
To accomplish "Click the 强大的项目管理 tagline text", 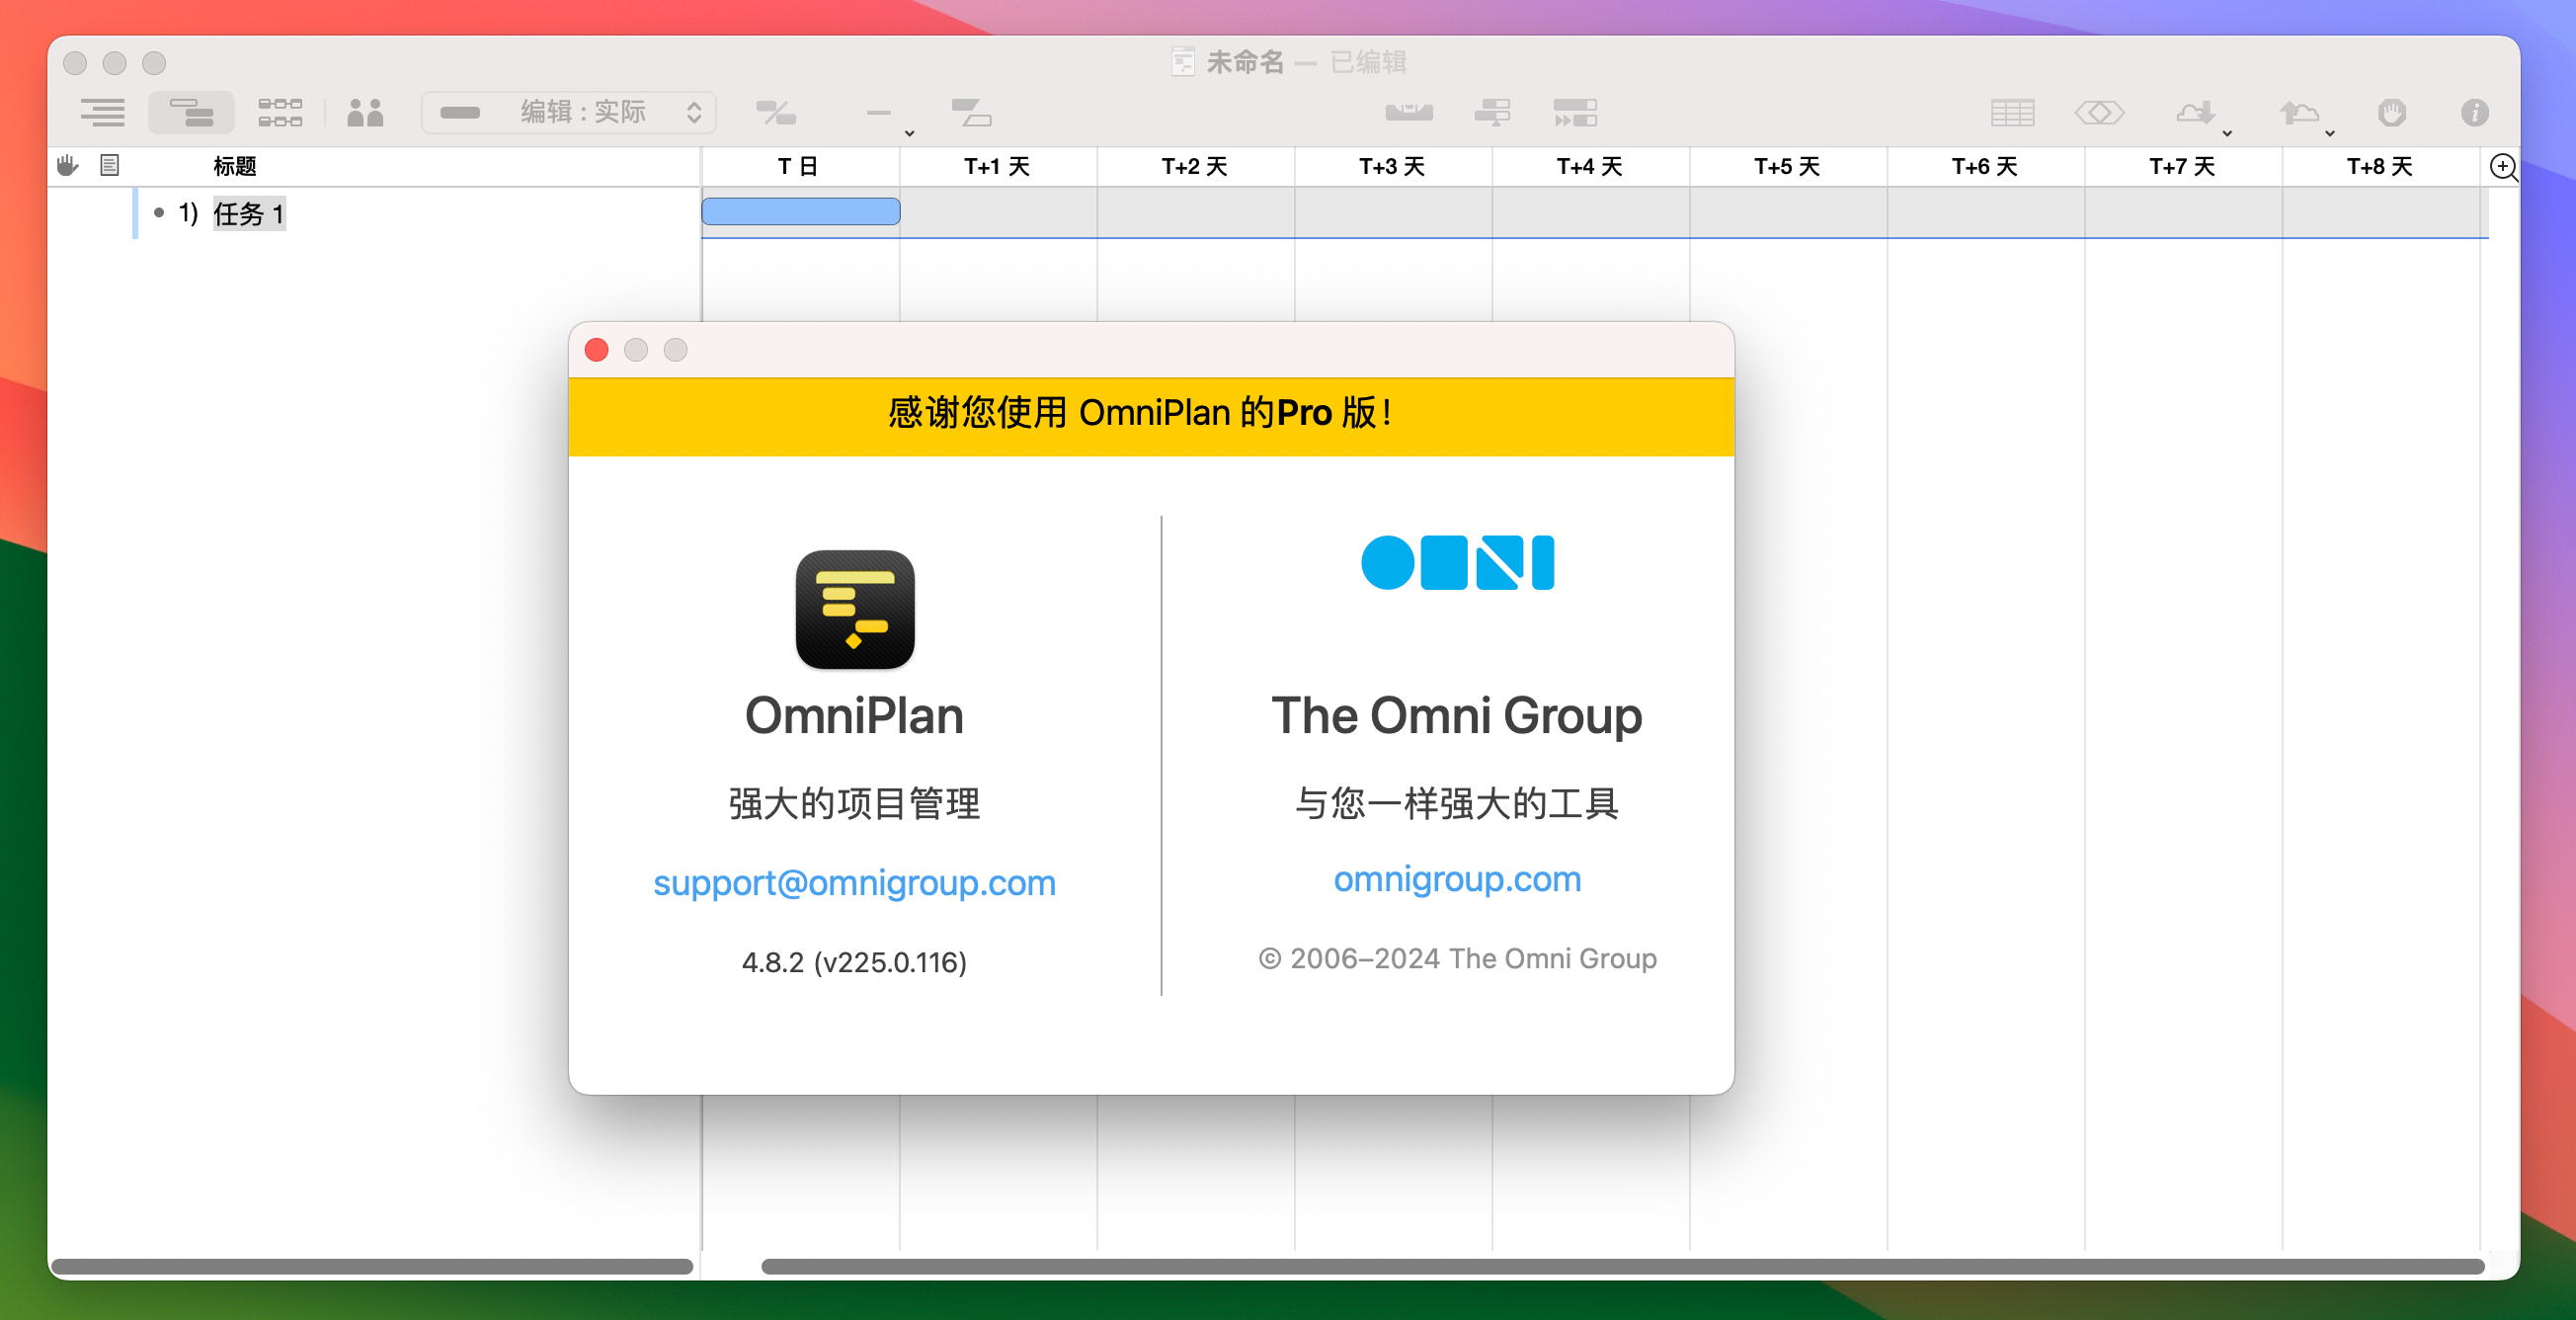I will click(x=854, y=803).
